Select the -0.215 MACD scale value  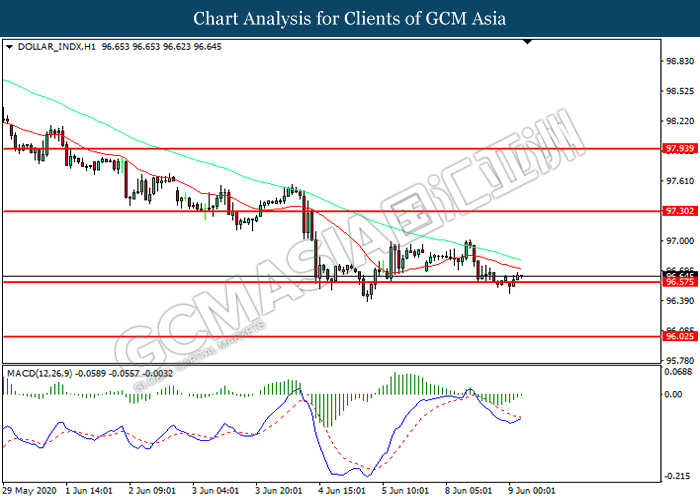pos(679,476)
